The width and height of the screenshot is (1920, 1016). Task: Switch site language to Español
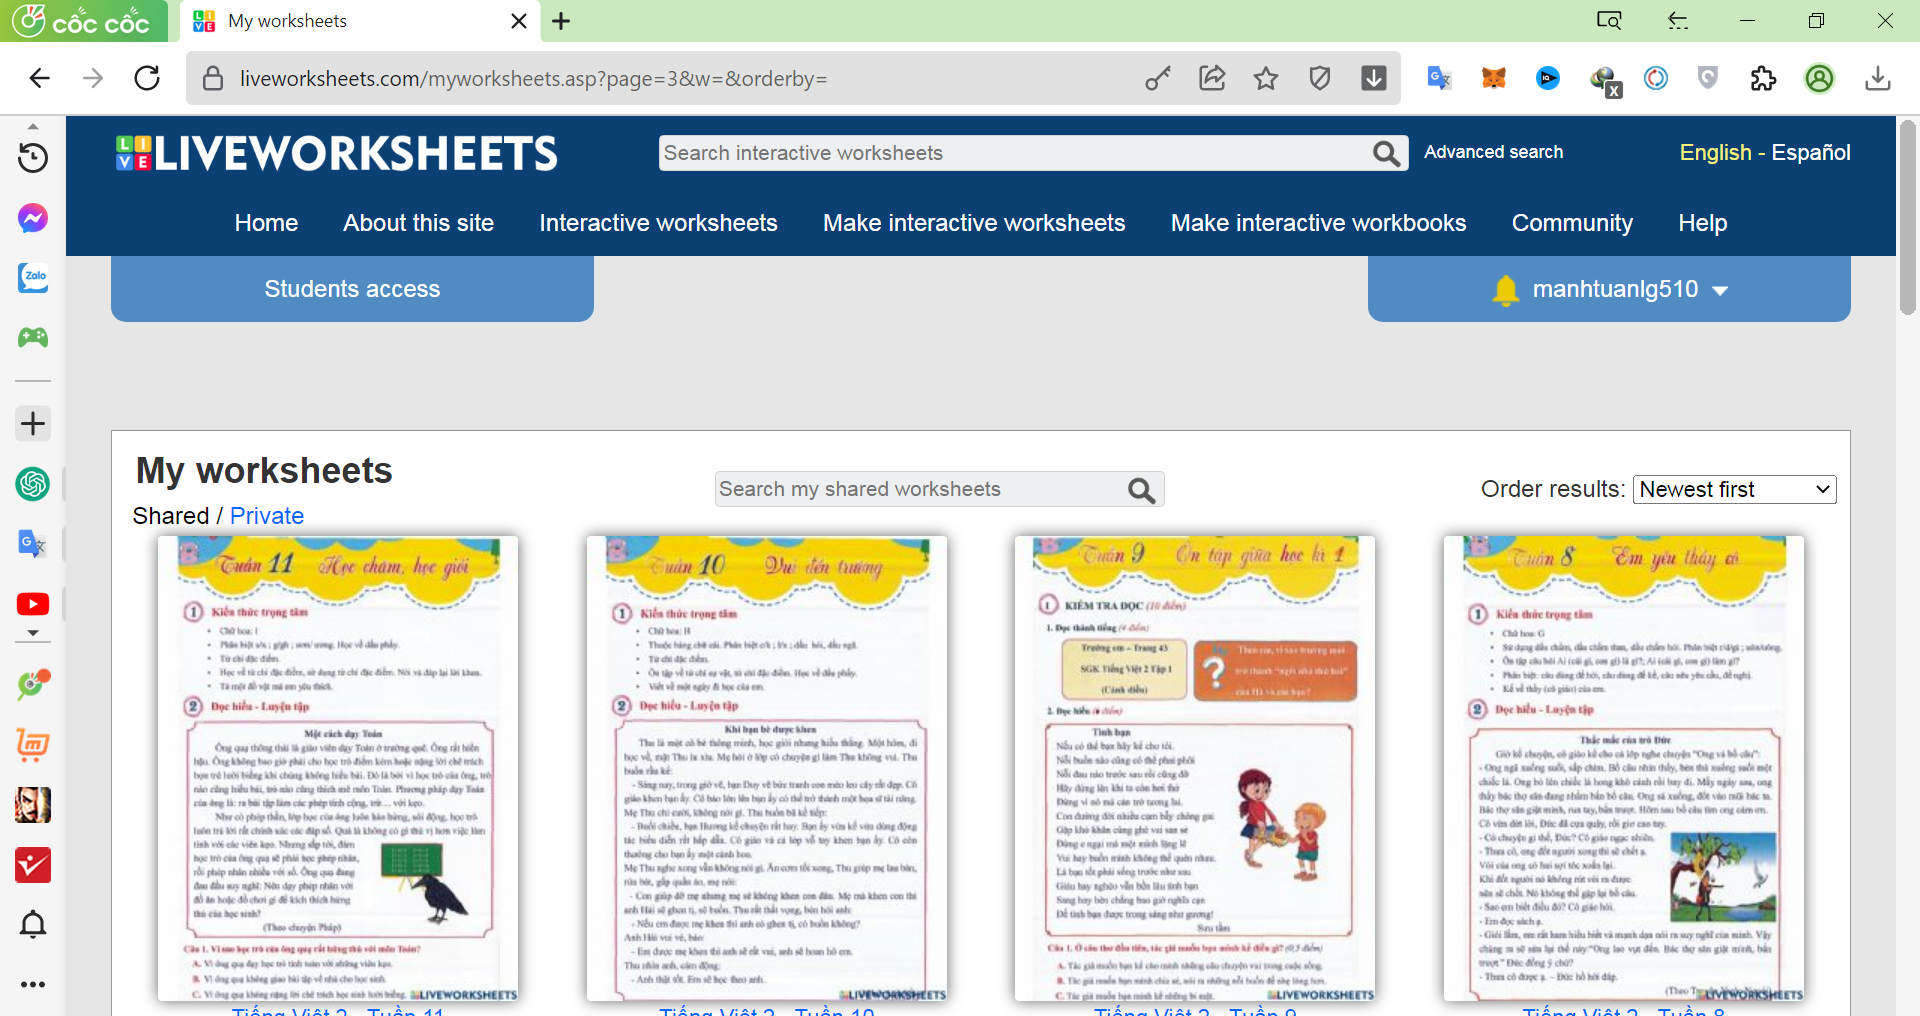point(1811,152)
